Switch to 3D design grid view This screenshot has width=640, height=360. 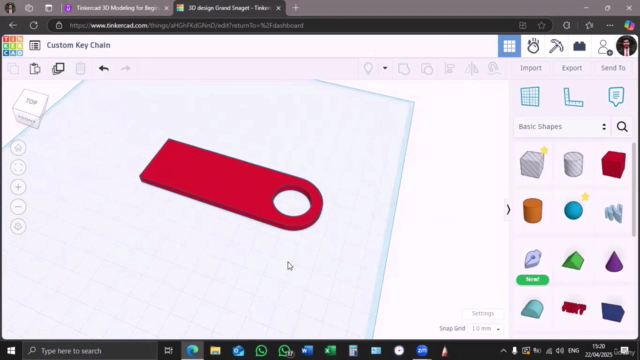(x=509, y=46)
